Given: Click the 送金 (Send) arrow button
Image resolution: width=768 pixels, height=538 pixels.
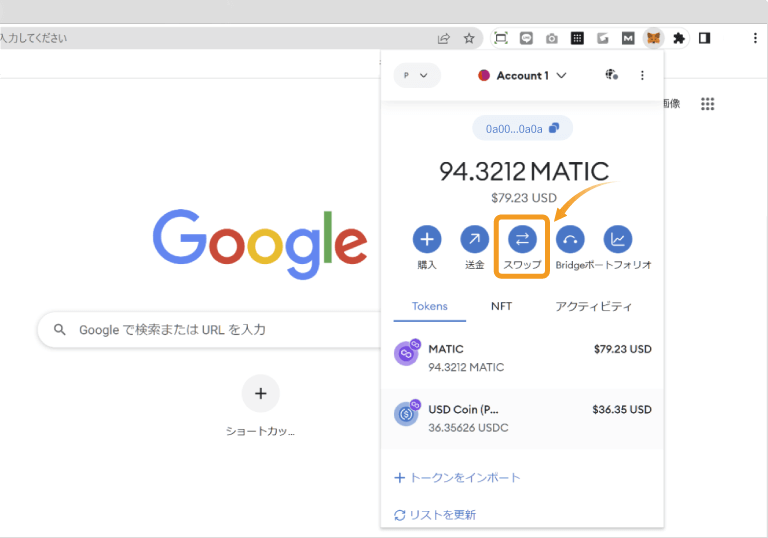Looking at the screenshot, I should click(474, 239).
